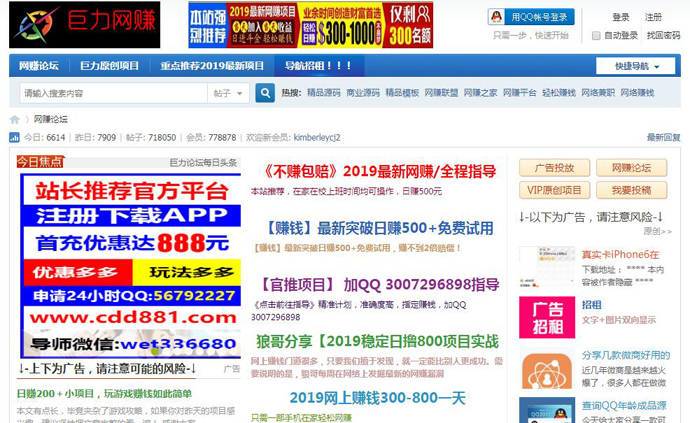Screen dimensions: 690x423
Task: Toggle the 自动登录 checkbox
Action: point(597,35)
